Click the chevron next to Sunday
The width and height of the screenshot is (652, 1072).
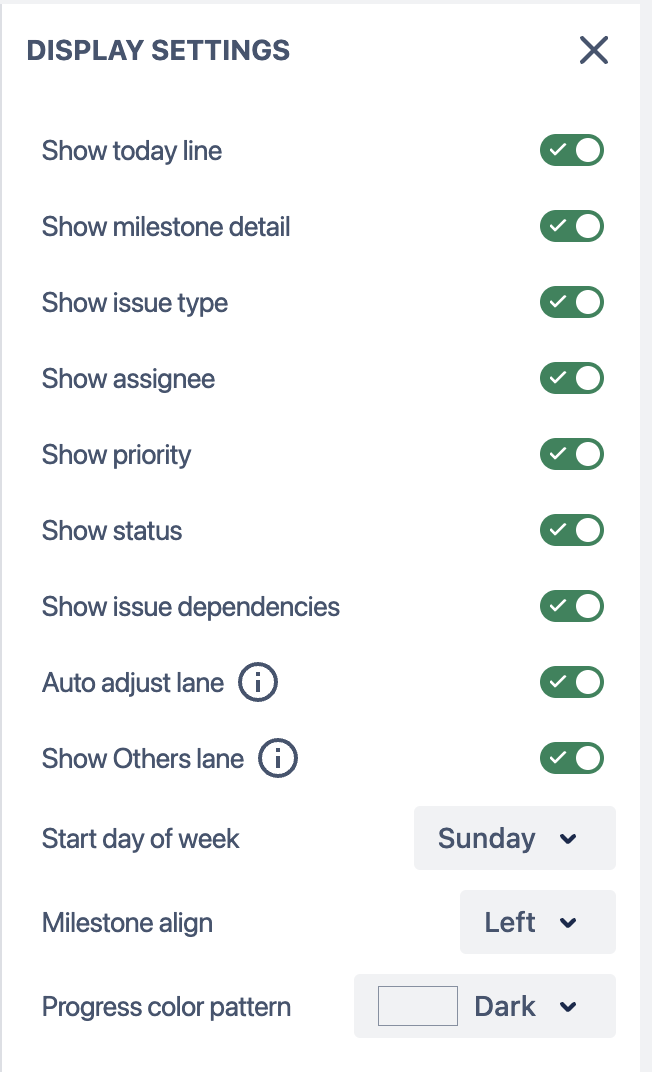pos(568,839)
